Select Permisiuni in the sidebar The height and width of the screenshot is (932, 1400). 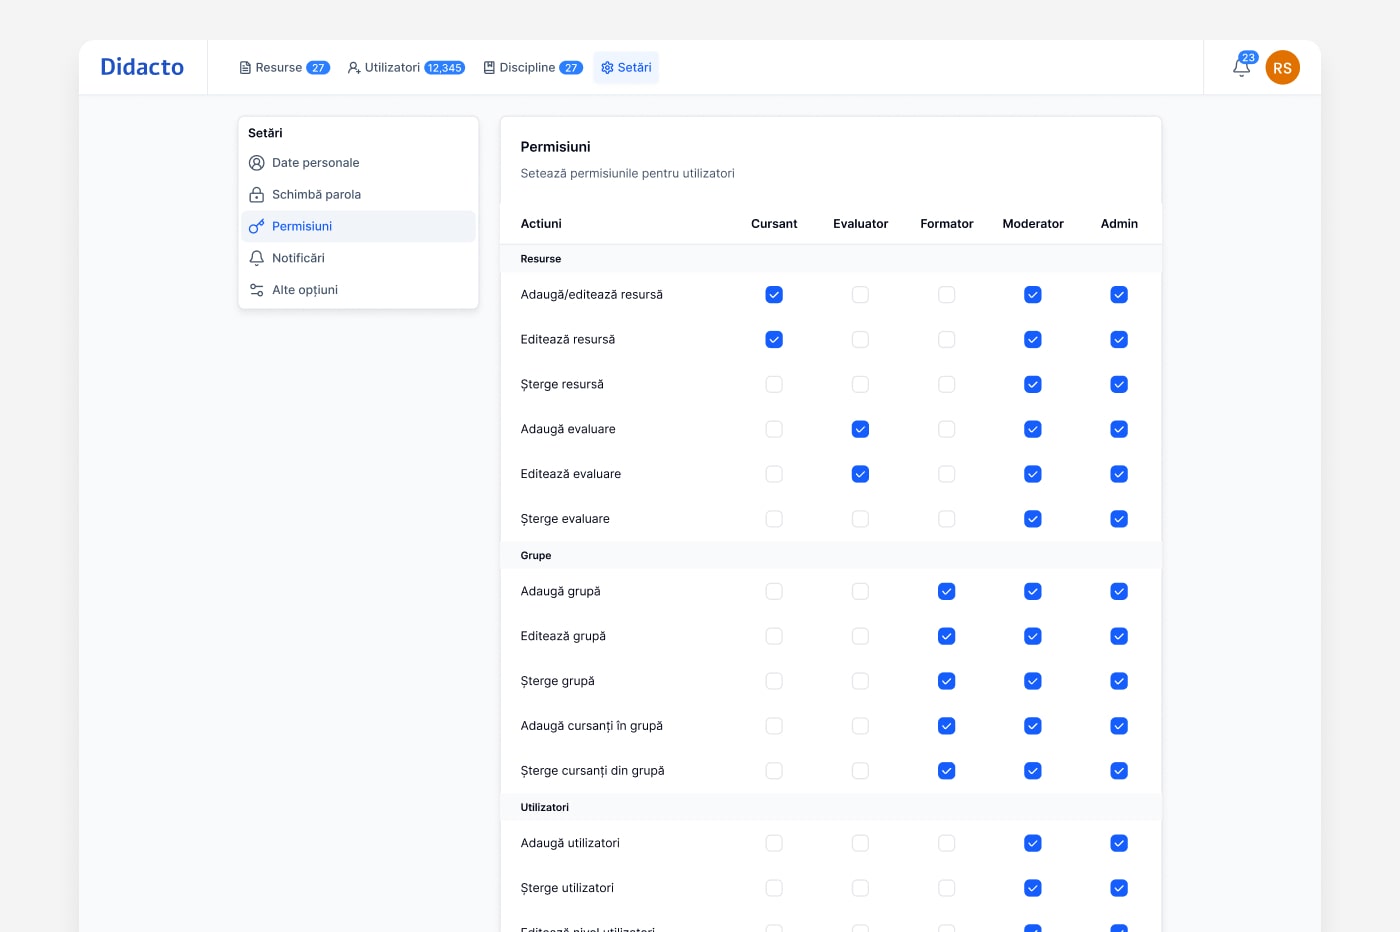coord(358,226)
